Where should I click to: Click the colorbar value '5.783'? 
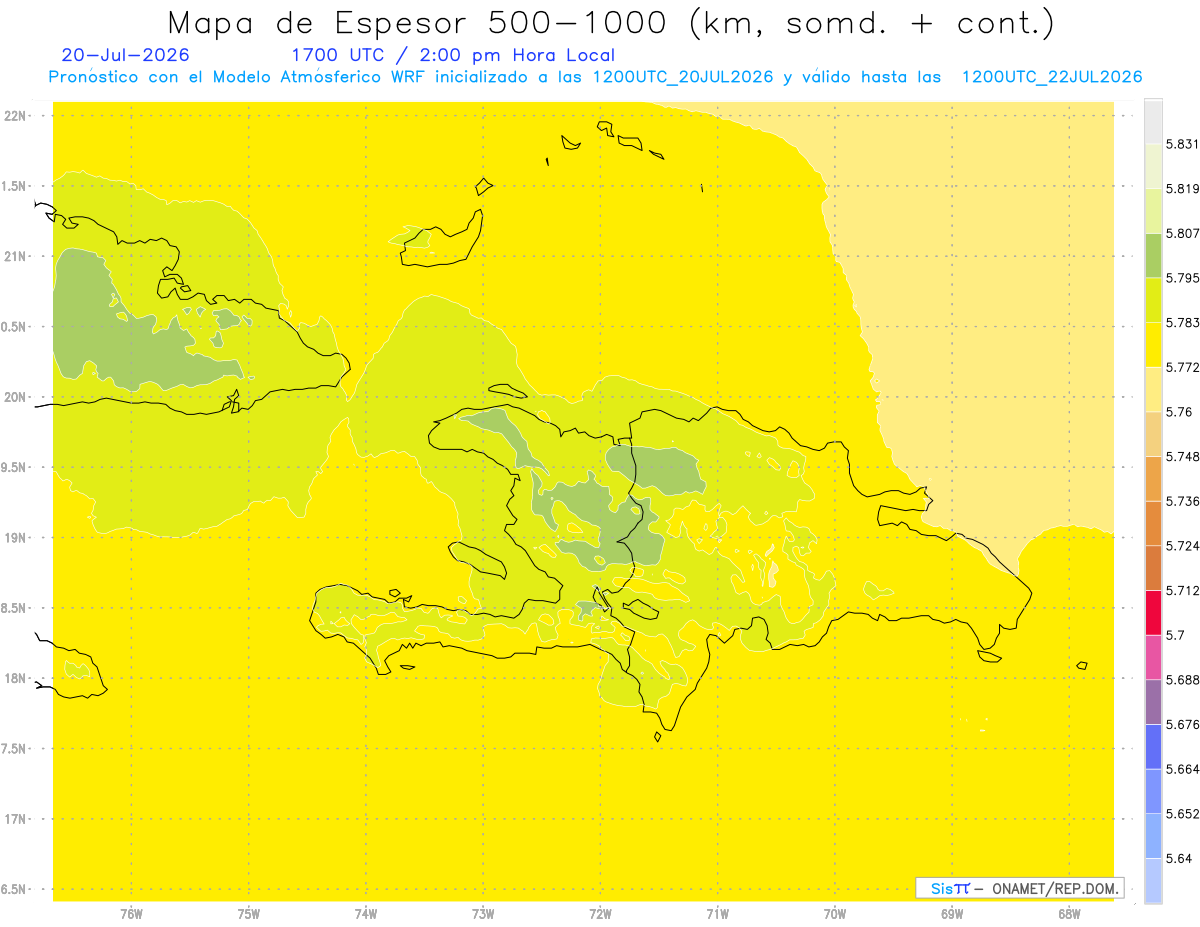pyautogui.click(x=1183, y=322)
